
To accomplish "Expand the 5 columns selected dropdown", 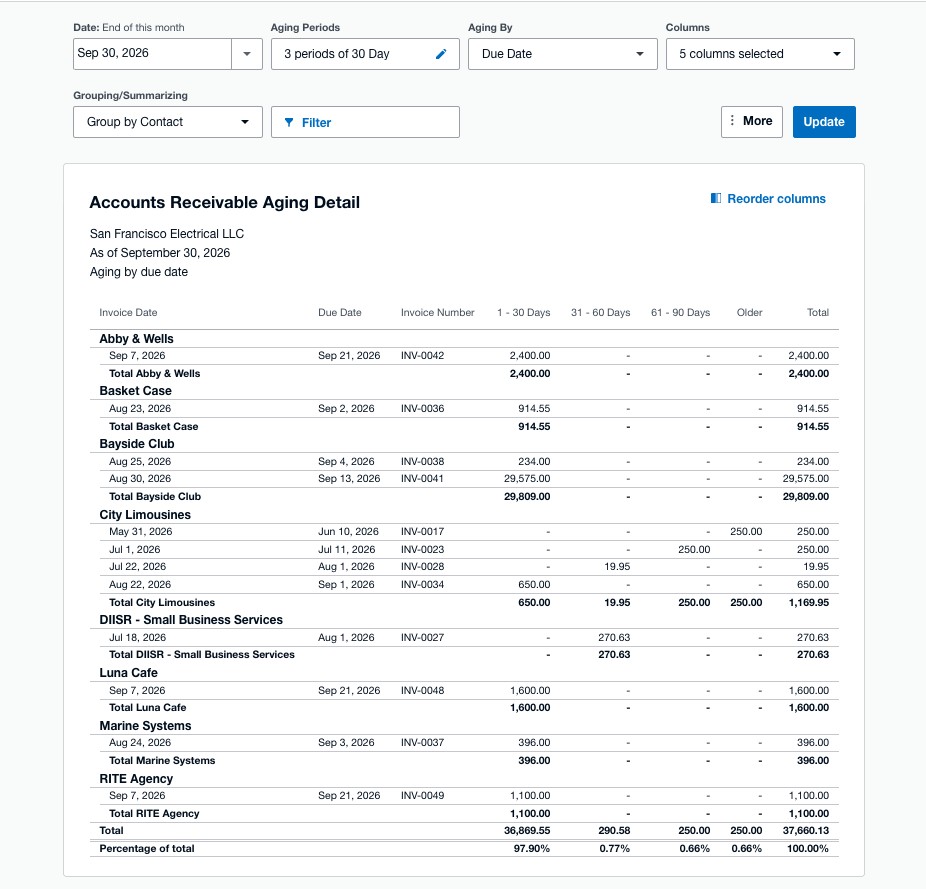I will [x=760, y=54].
